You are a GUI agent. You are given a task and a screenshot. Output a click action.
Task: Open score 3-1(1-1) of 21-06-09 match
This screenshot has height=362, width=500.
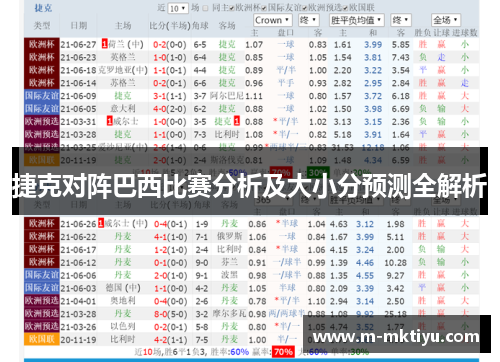pyautogui.click(x=170, y=96)
